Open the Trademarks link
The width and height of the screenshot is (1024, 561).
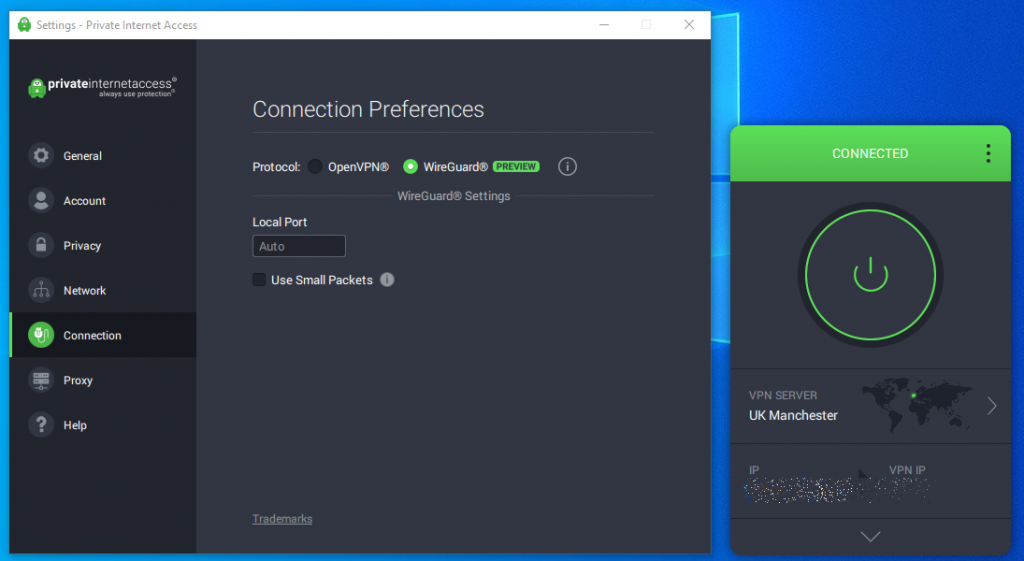pos(282,519)
